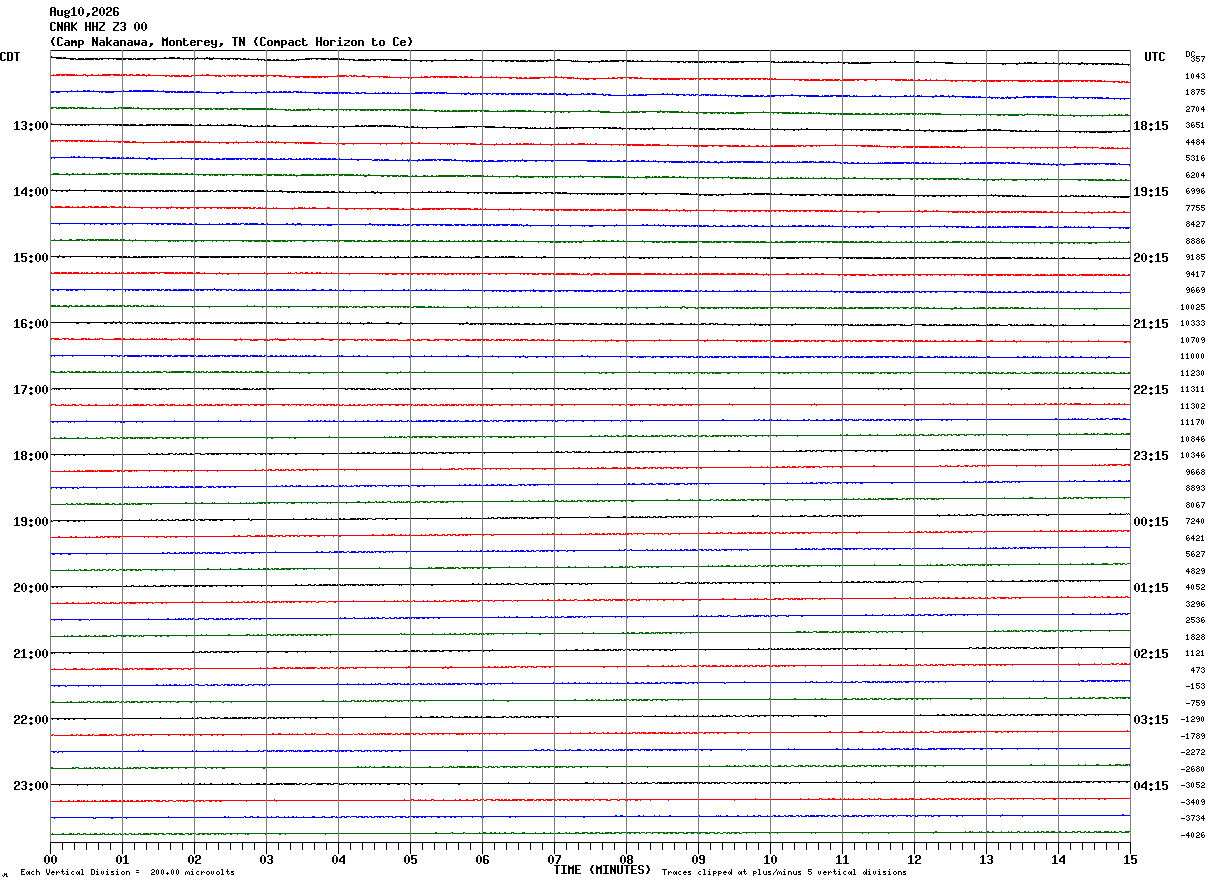
Task: Click the 02:15 UTC time label
Action: point(1151,654)
